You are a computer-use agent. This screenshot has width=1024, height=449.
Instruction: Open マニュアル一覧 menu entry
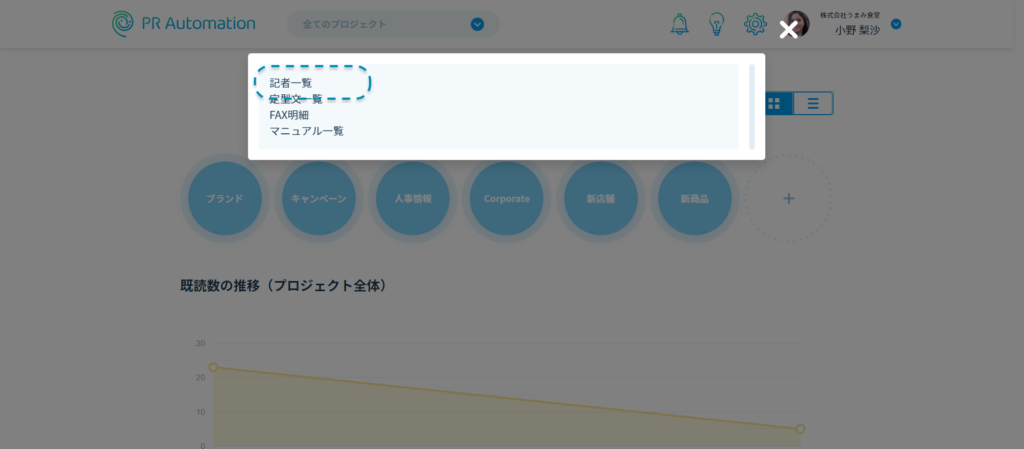tap(306, 131)
